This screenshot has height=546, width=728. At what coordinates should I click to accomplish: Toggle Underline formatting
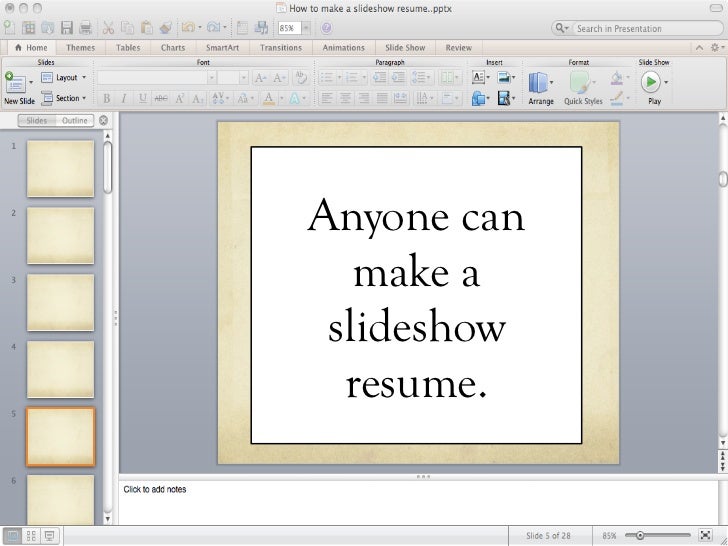(143, 98)
